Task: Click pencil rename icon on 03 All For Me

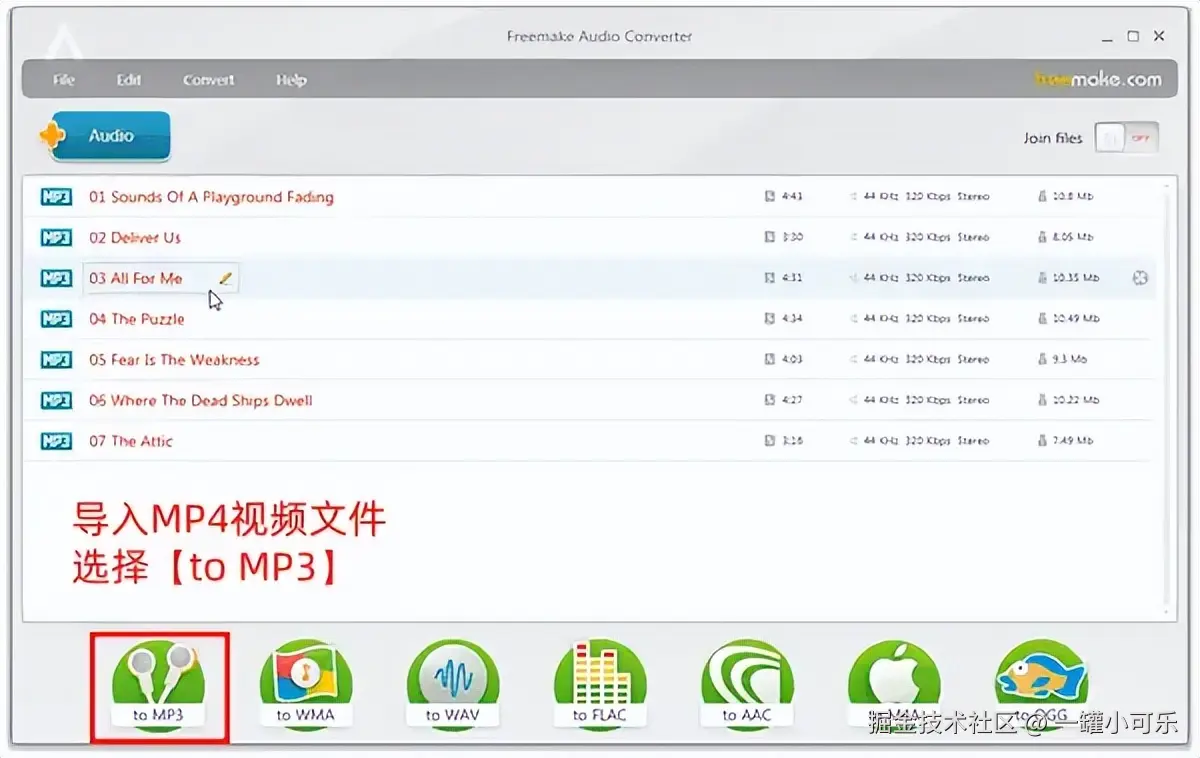Action: click(225, 278)
